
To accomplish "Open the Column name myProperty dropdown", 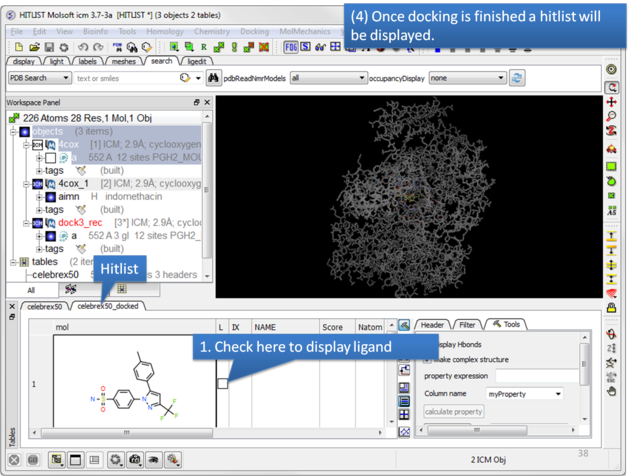I will [524, 393].
